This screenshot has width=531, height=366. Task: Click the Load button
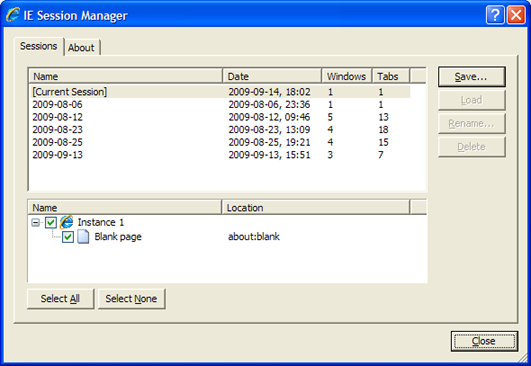tap(471, 100)
